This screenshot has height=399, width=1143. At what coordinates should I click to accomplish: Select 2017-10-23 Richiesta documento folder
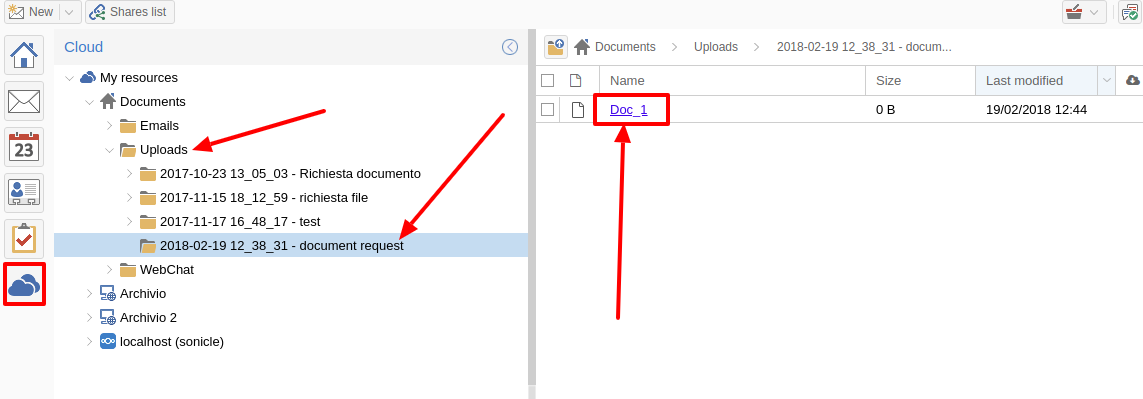click(290, 174)
